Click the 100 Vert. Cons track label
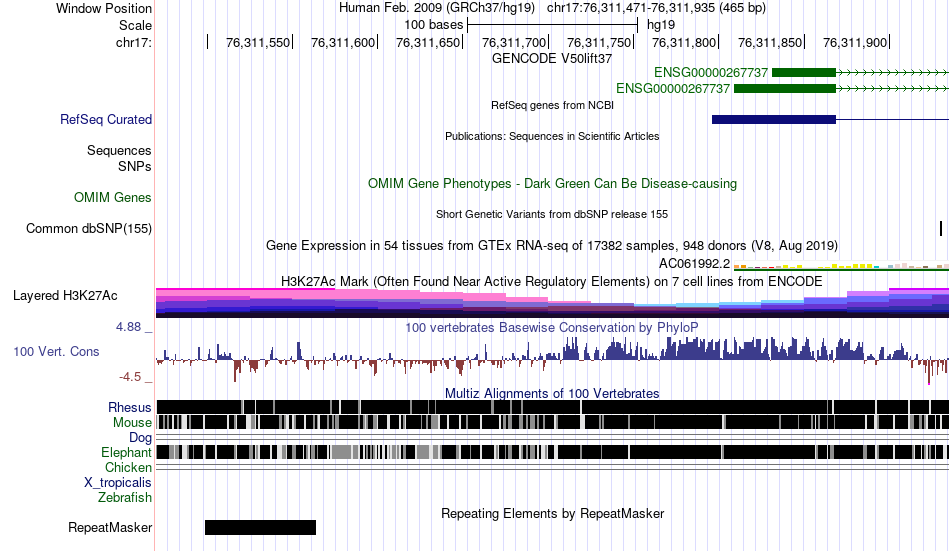 (56, 352)
